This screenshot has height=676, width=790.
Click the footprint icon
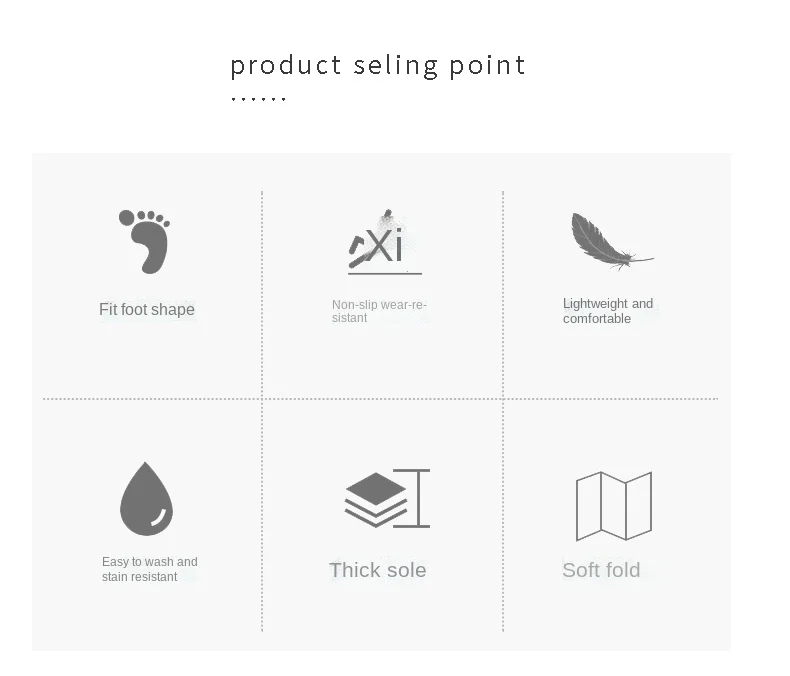coord(145,242)
